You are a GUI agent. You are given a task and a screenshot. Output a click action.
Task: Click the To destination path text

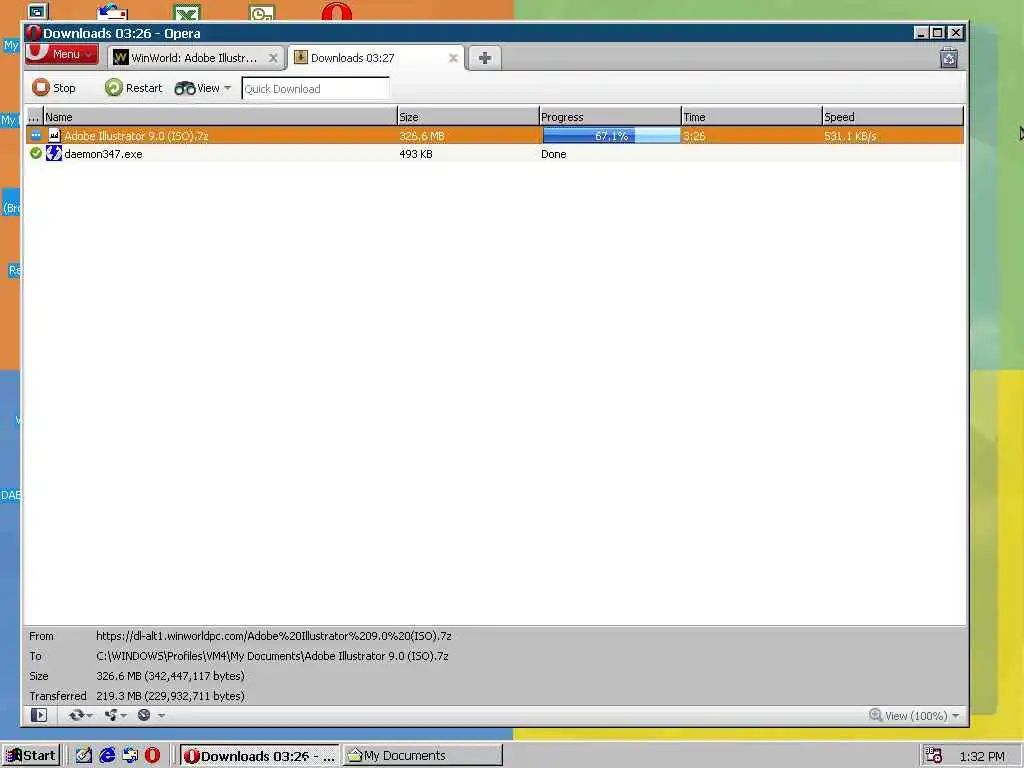pyautogui.click(x=272, y=656)
